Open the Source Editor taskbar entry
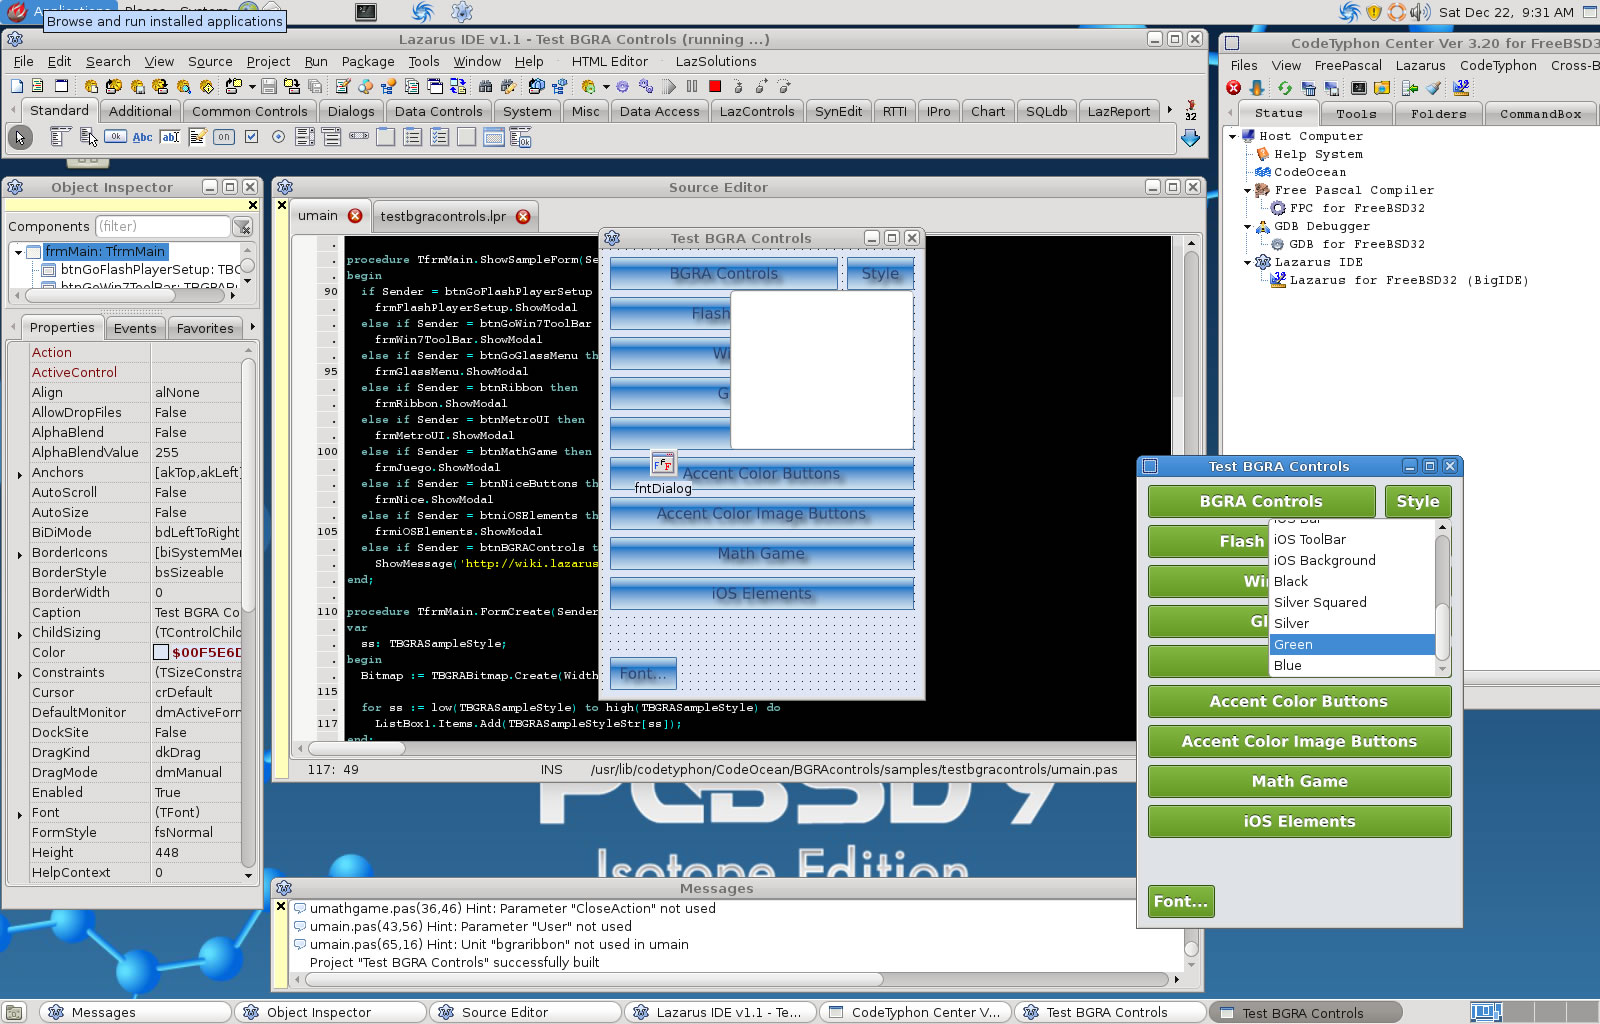Screen dimensions: 1600x1024 tap(525, 1012)
